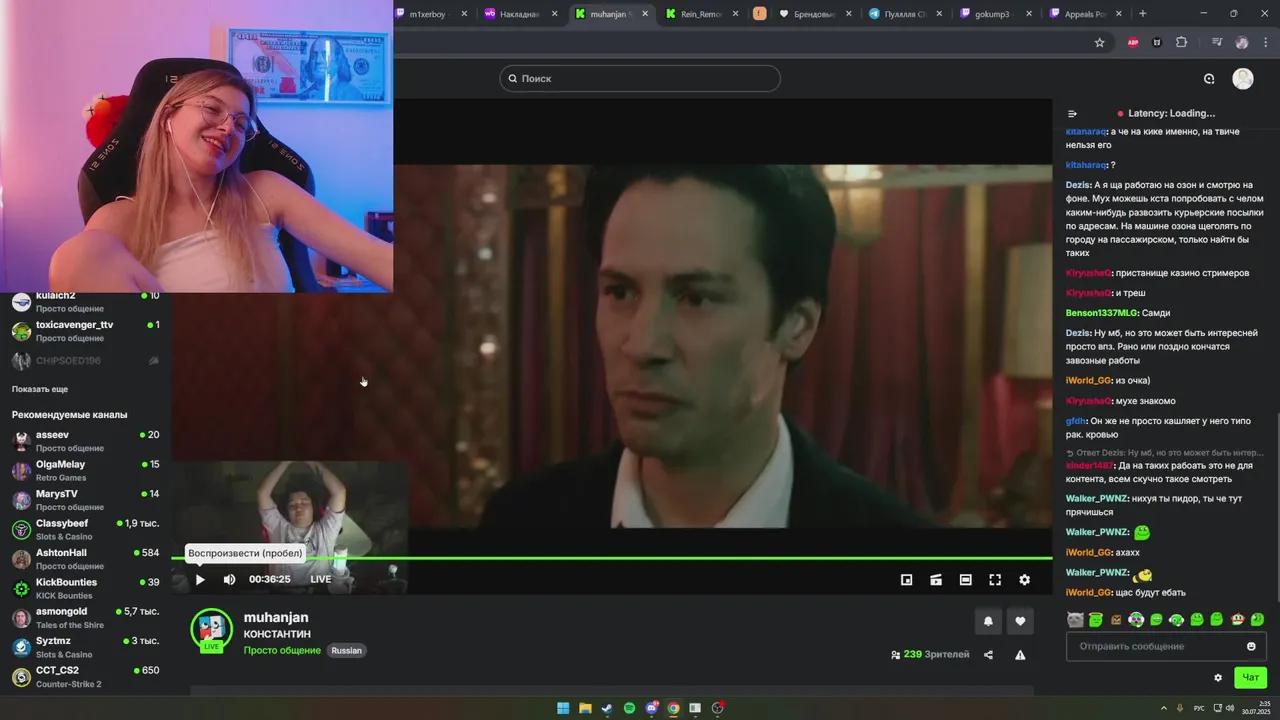The width and height of the screenshot is (1280, 720).
Task: Switch to theater mode
Action: coord(965,579)
